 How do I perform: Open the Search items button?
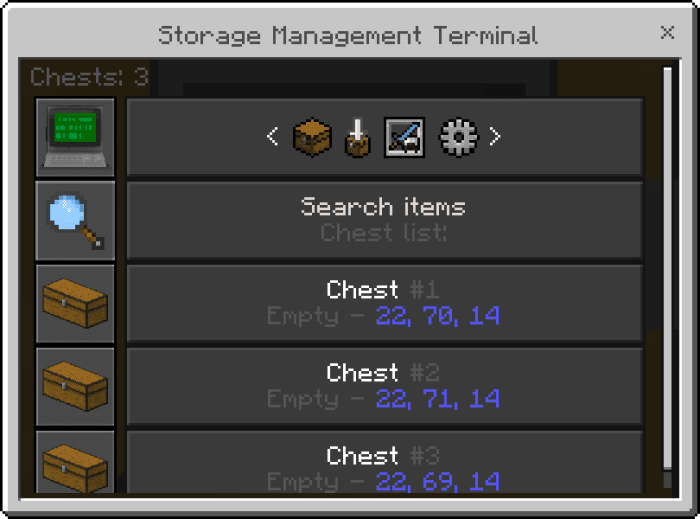point(385,220)
